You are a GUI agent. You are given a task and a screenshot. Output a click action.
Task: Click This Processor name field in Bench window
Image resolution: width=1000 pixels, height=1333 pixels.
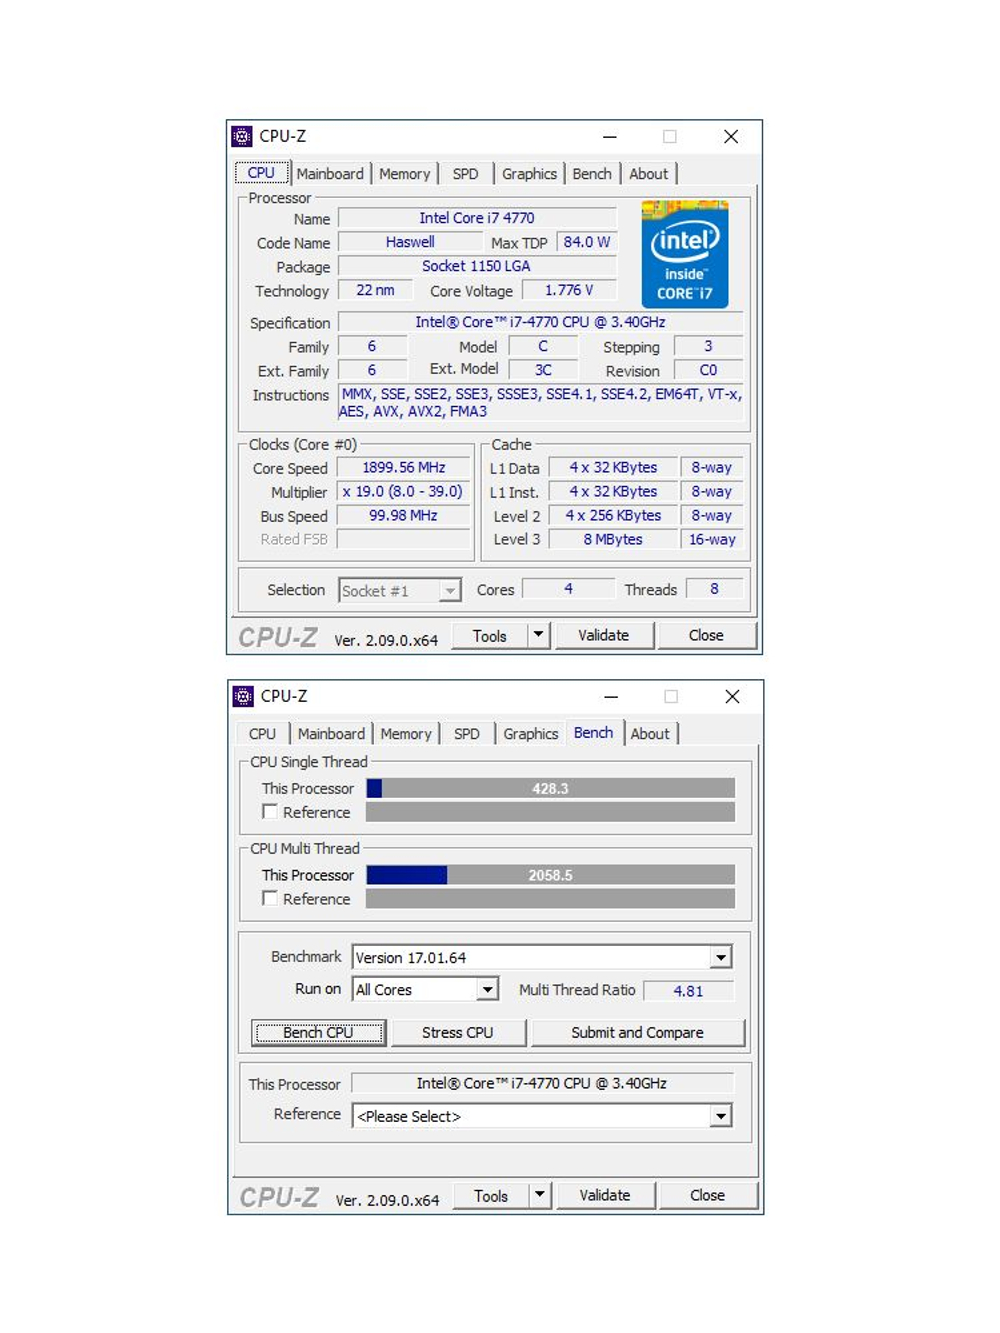[x=542, y=1083]
